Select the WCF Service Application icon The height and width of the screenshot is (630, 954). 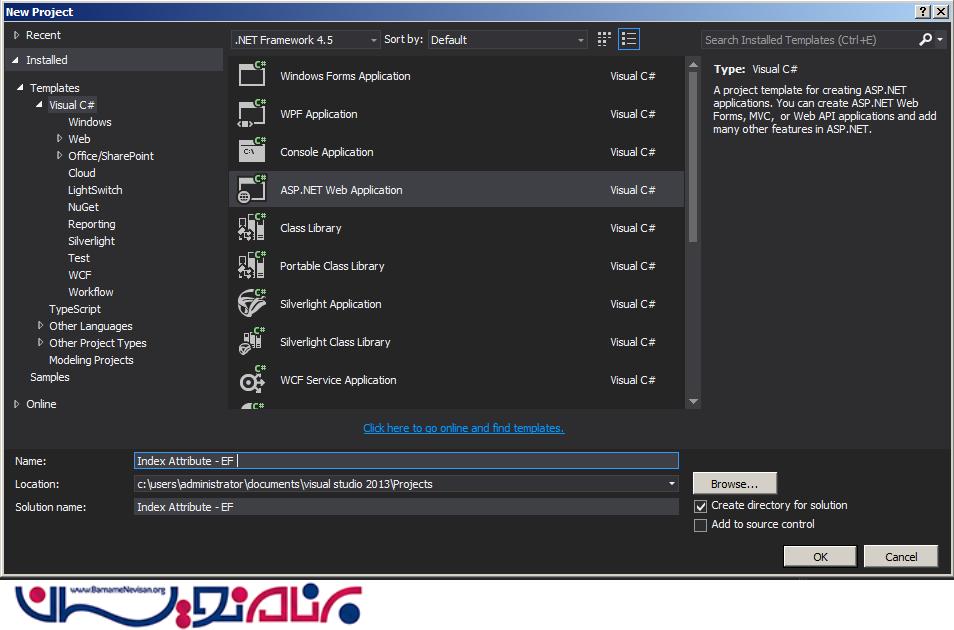252,380
